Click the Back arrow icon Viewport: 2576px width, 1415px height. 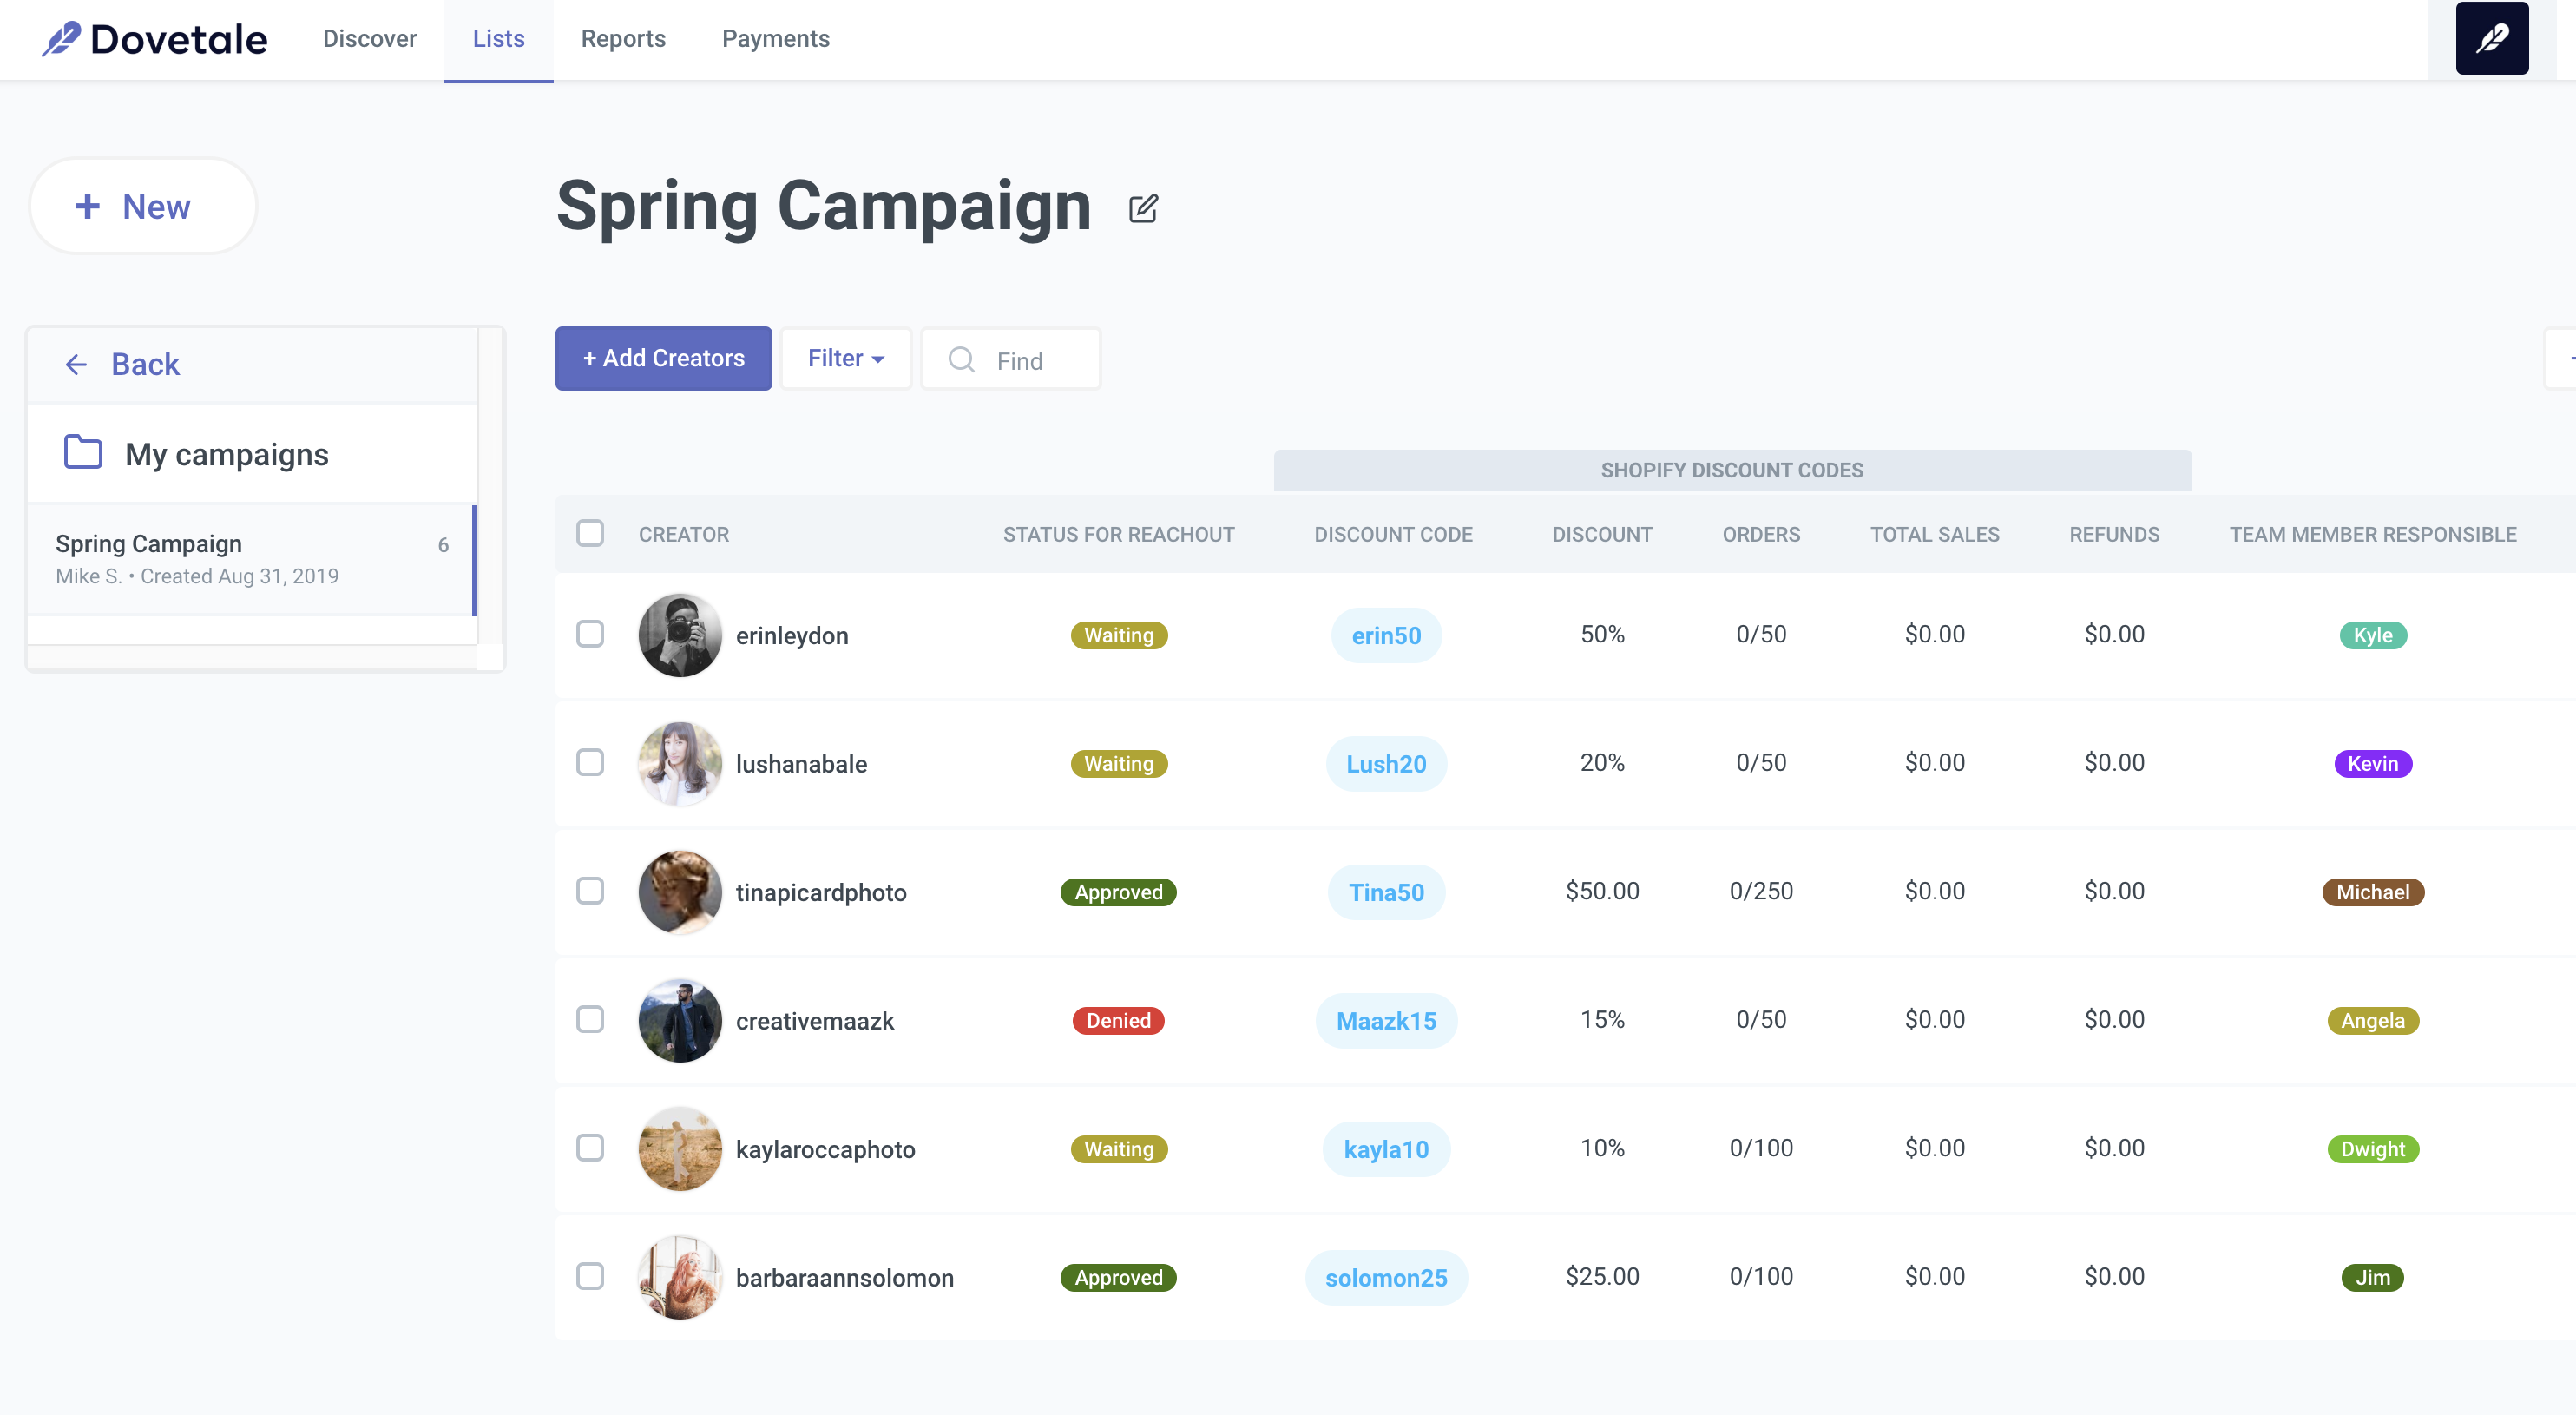[x=76, y=365]
